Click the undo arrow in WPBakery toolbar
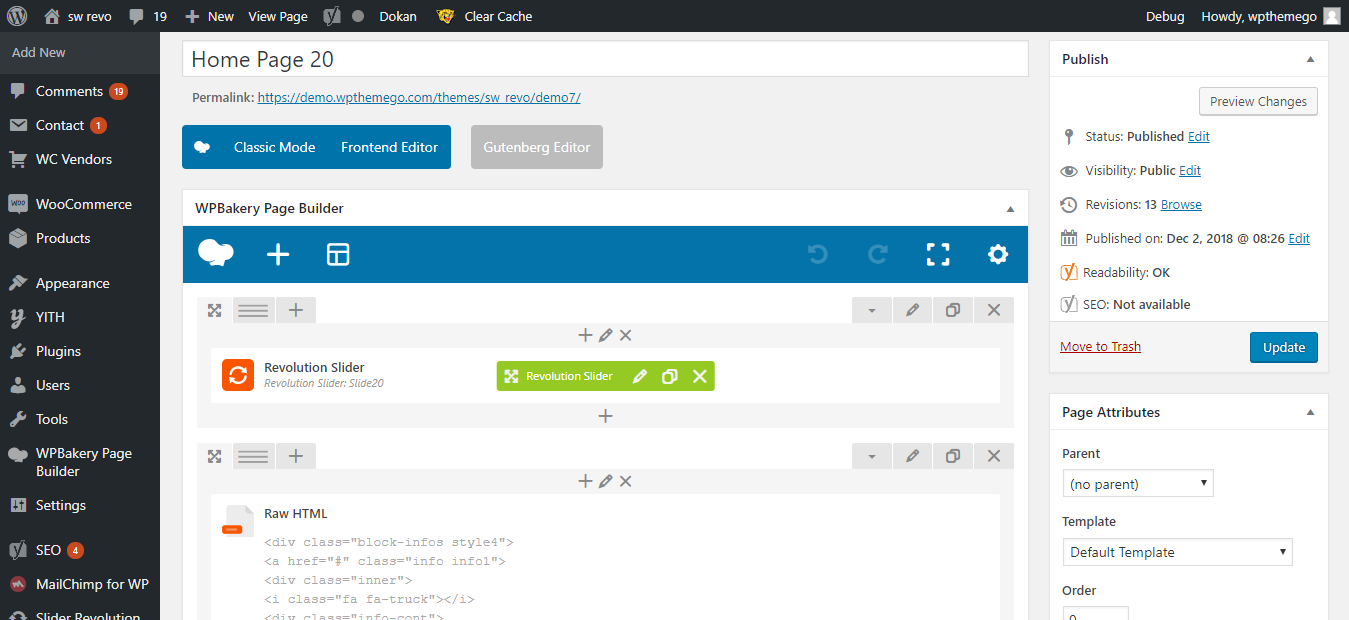This screenshot has width=1349, height=620. tap(818, 255)
